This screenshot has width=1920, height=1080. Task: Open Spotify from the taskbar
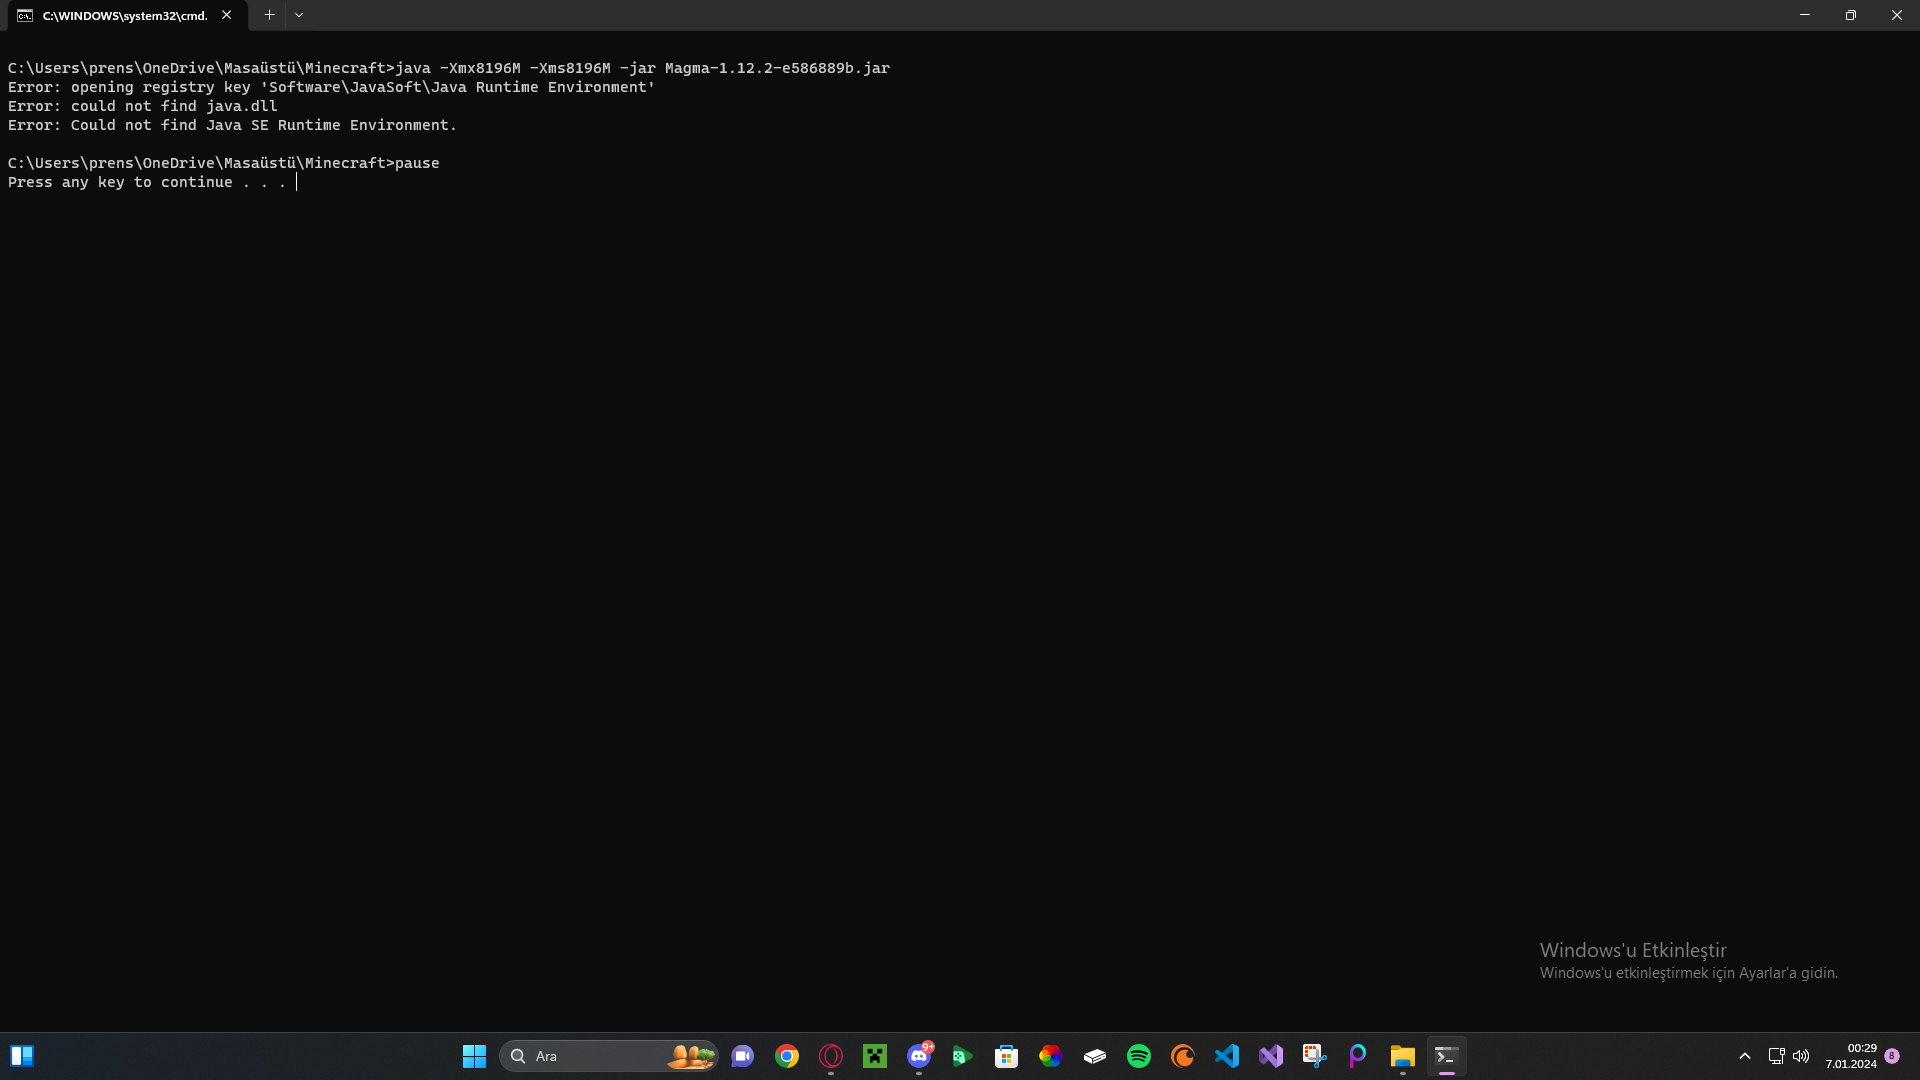tap(1139, 1056)
